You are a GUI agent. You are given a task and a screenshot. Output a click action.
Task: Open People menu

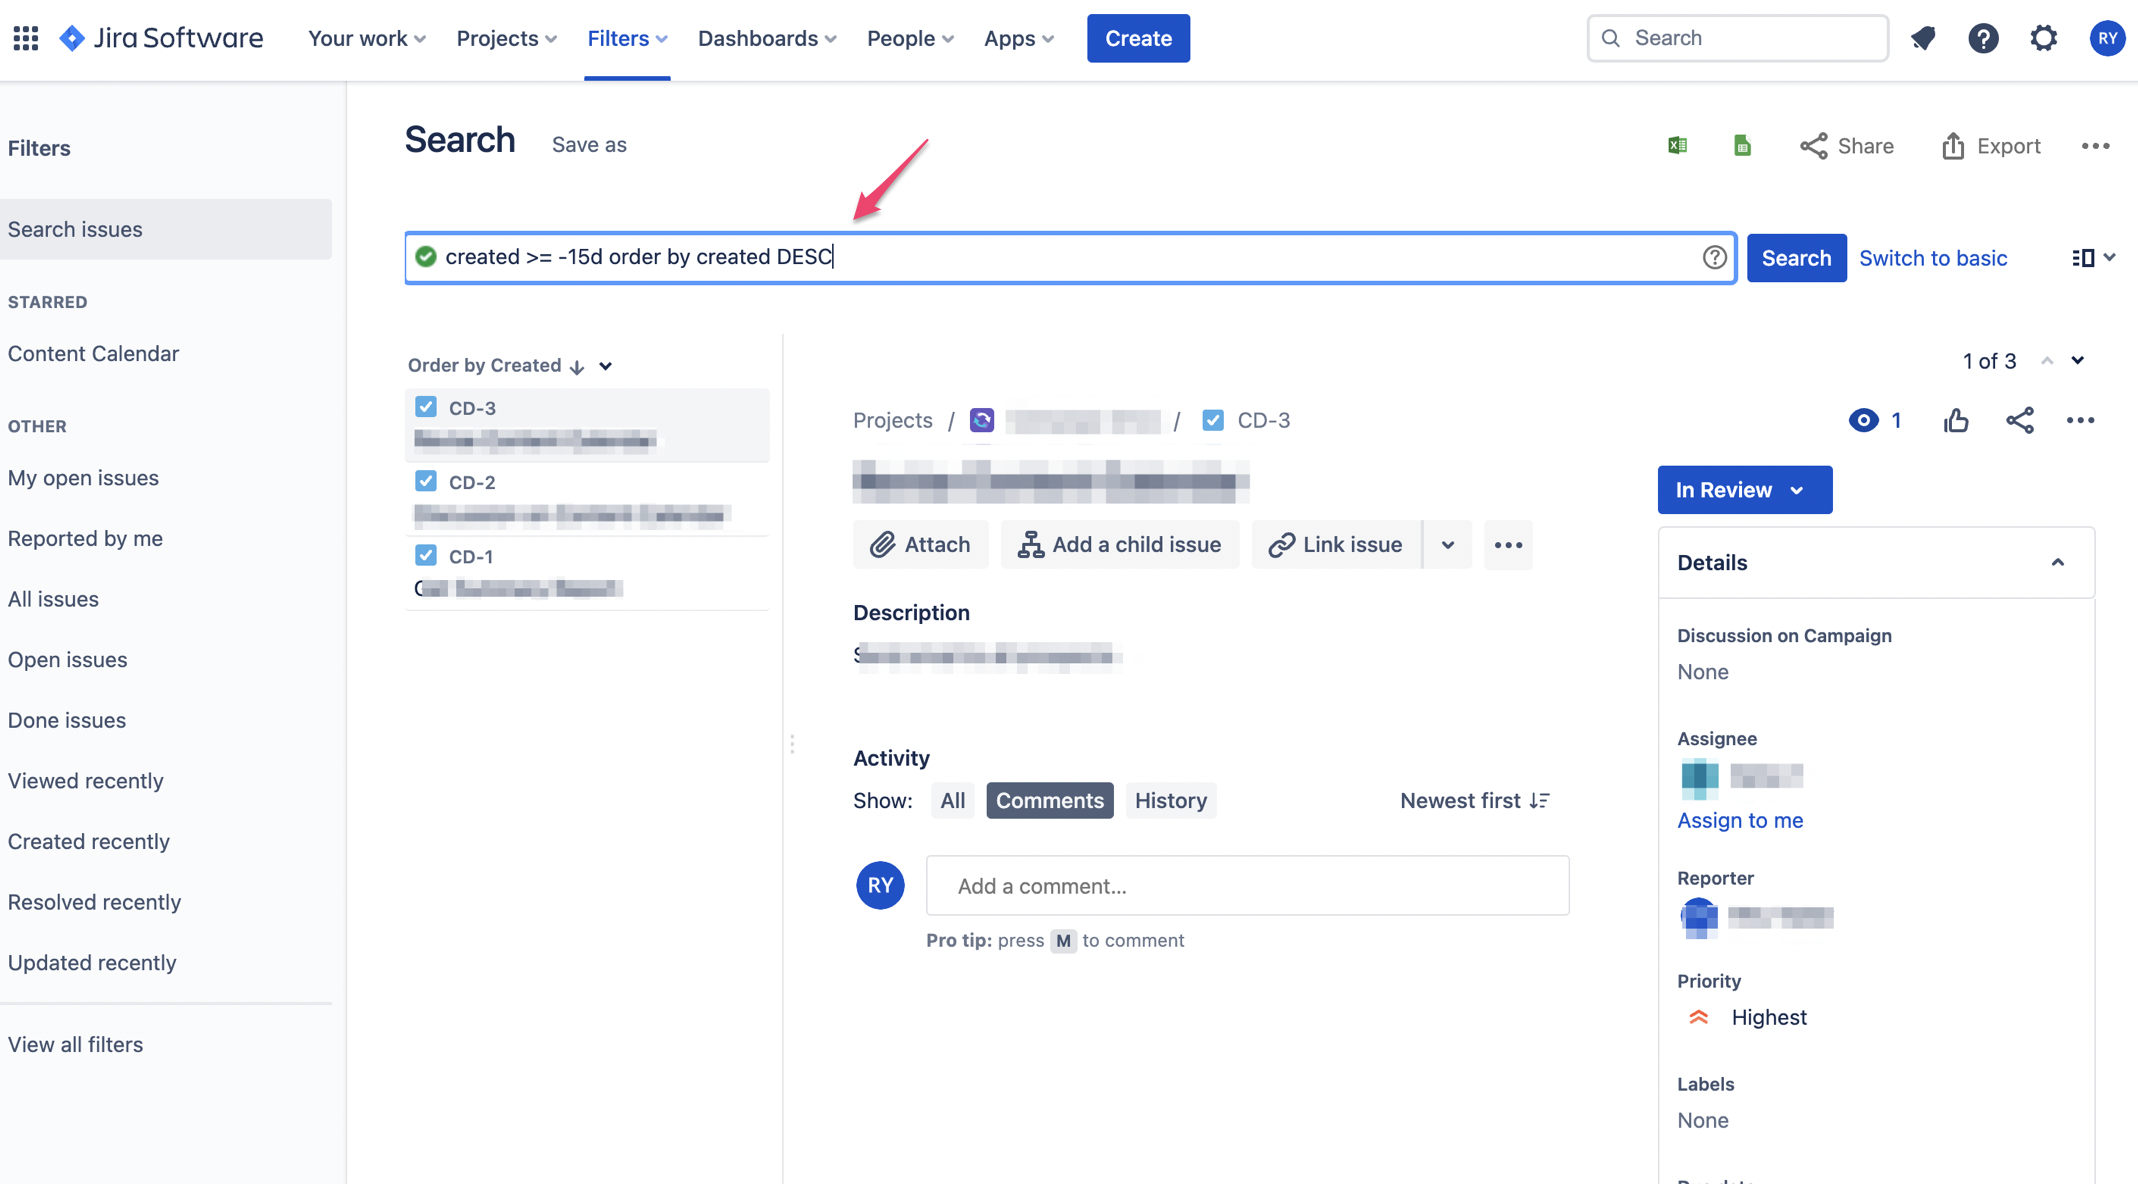[x=910, y=38]
